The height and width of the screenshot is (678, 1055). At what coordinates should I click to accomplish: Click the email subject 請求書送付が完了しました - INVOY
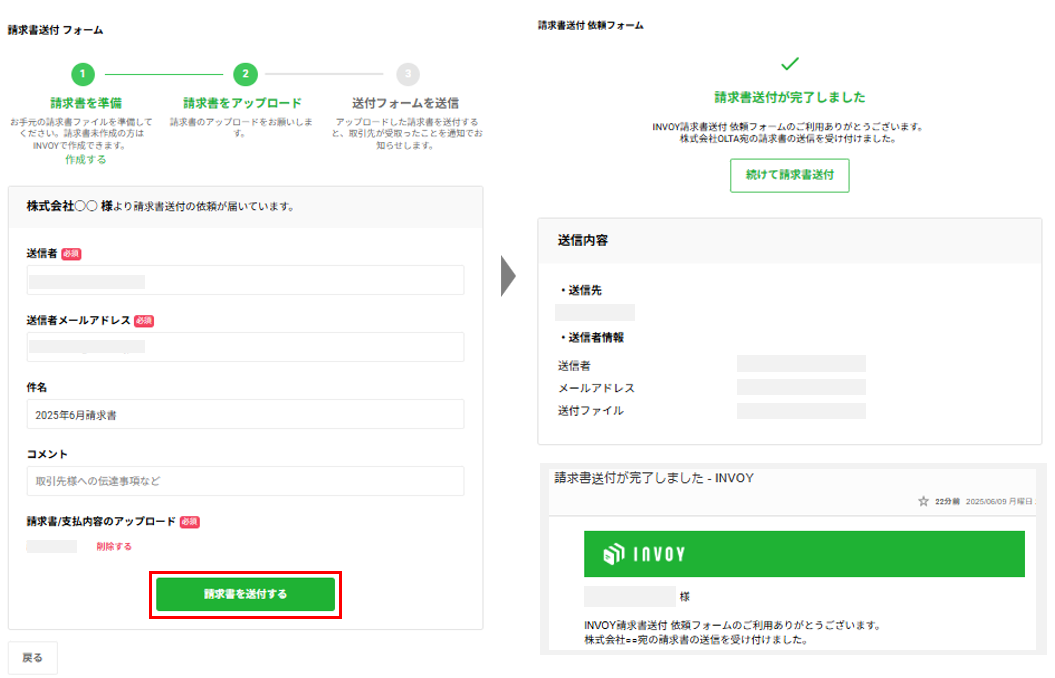654,478
